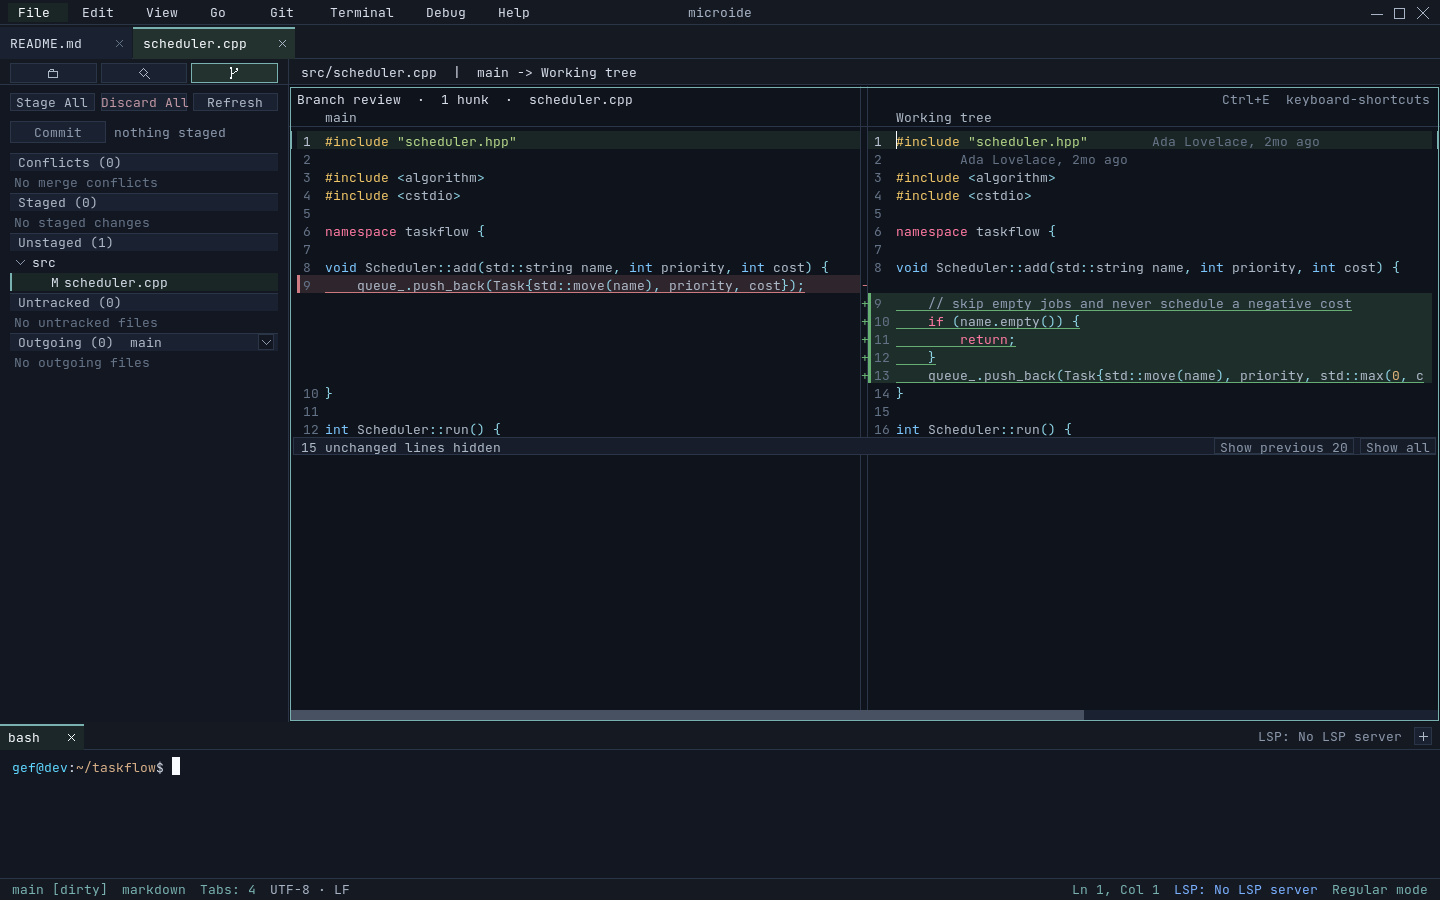Click the '1 hunk' label in review header
1440x900 pixels.
coord(465,100)
